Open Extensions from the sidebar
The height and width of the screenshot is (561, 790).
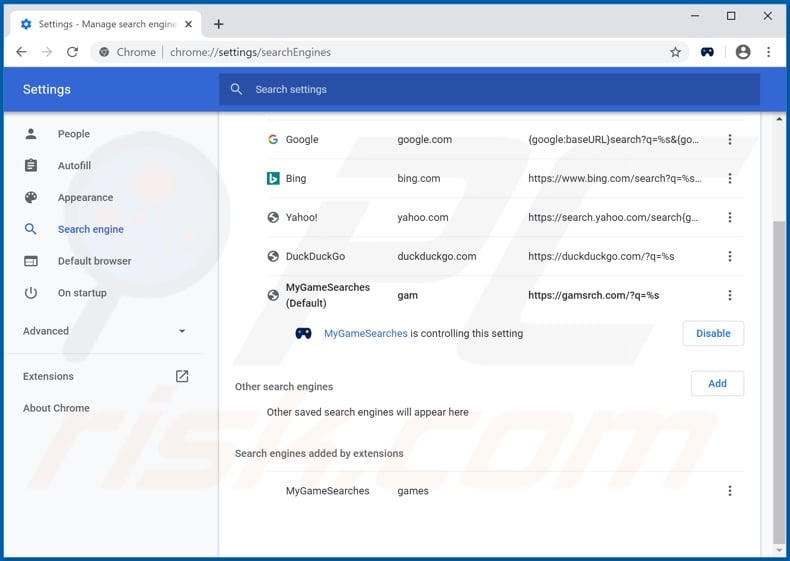pos(48,377)
